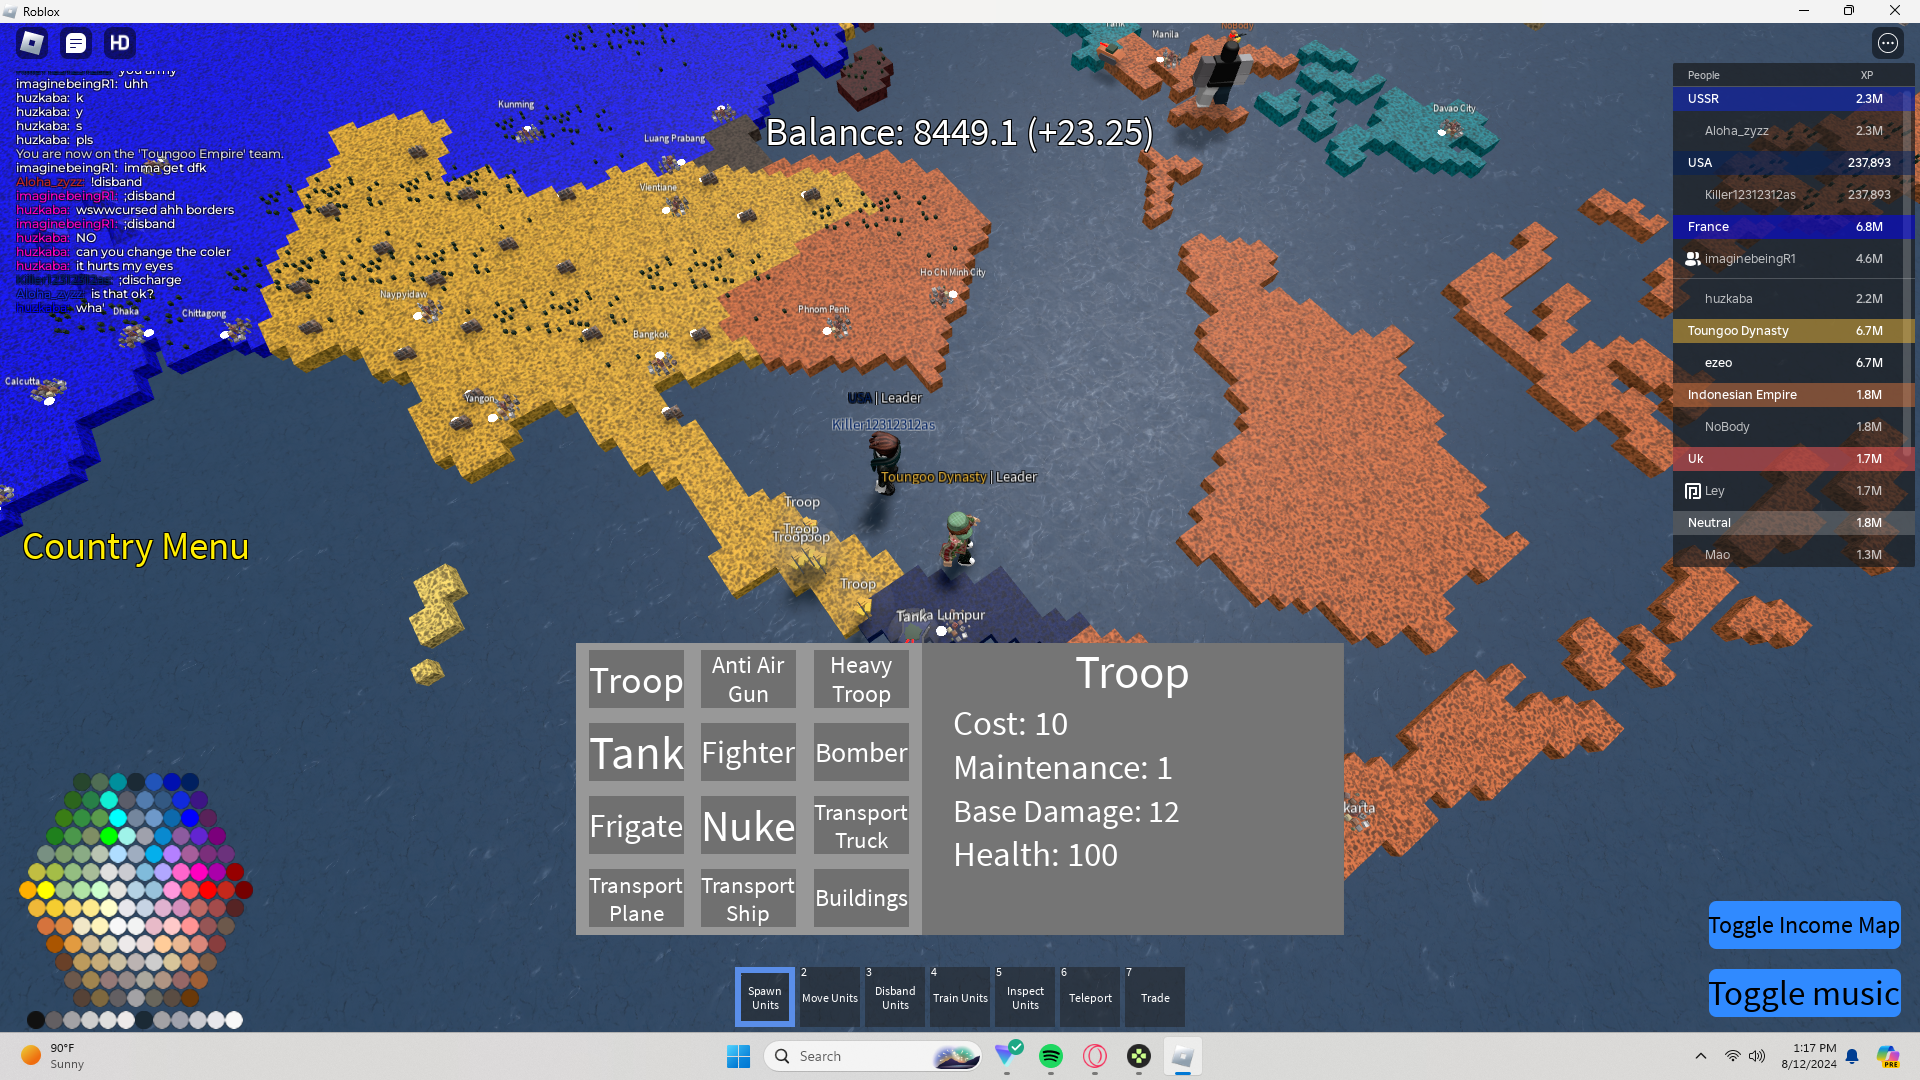Click the HD admin icon
The width and height of the screenshot is (1920, 1080).
(120, 43)
